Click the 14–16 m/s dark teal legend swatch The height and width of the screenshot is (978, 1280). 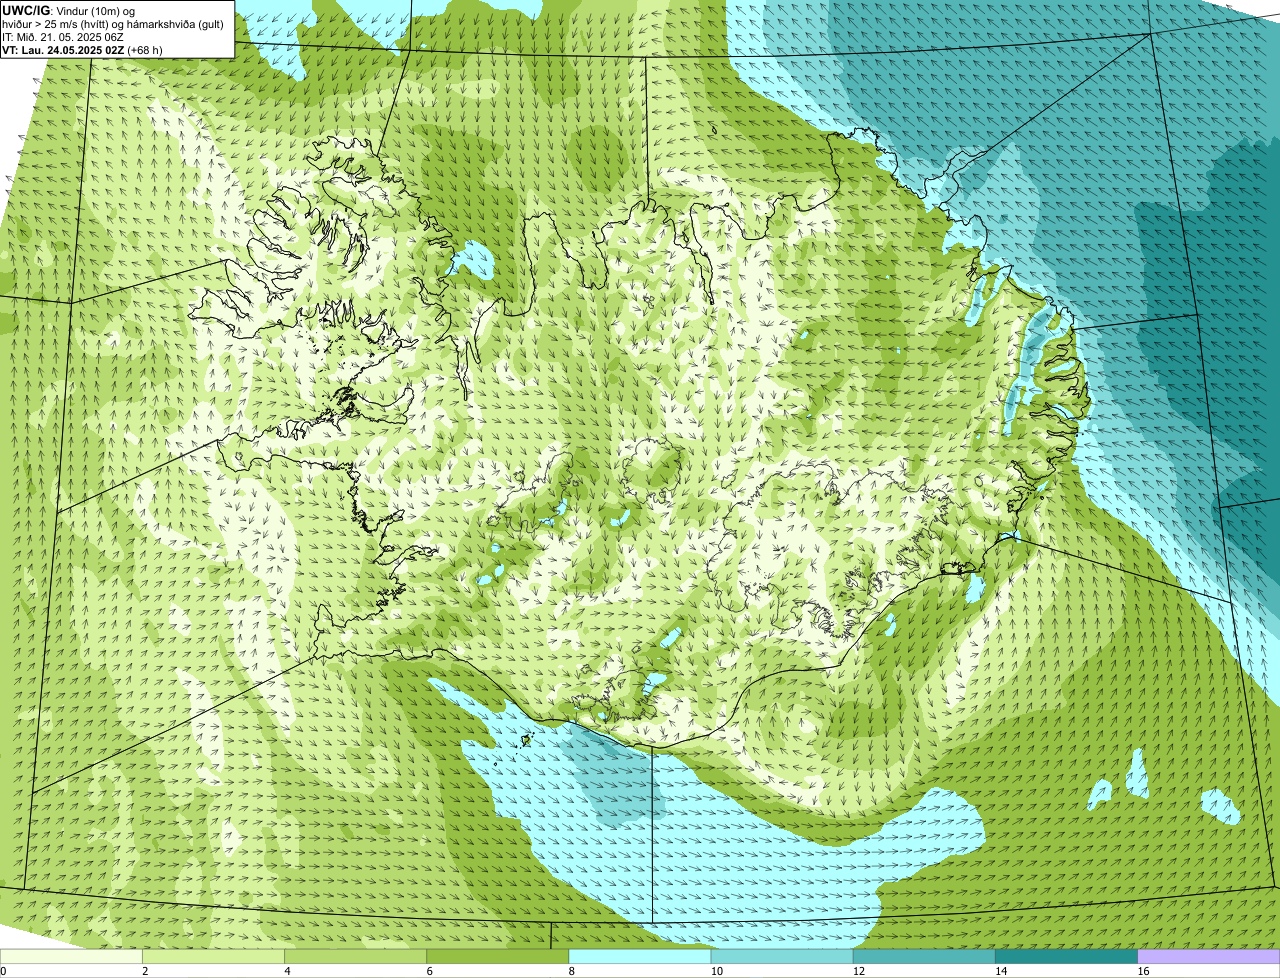pyautogui.click(x=1066, y=957)
